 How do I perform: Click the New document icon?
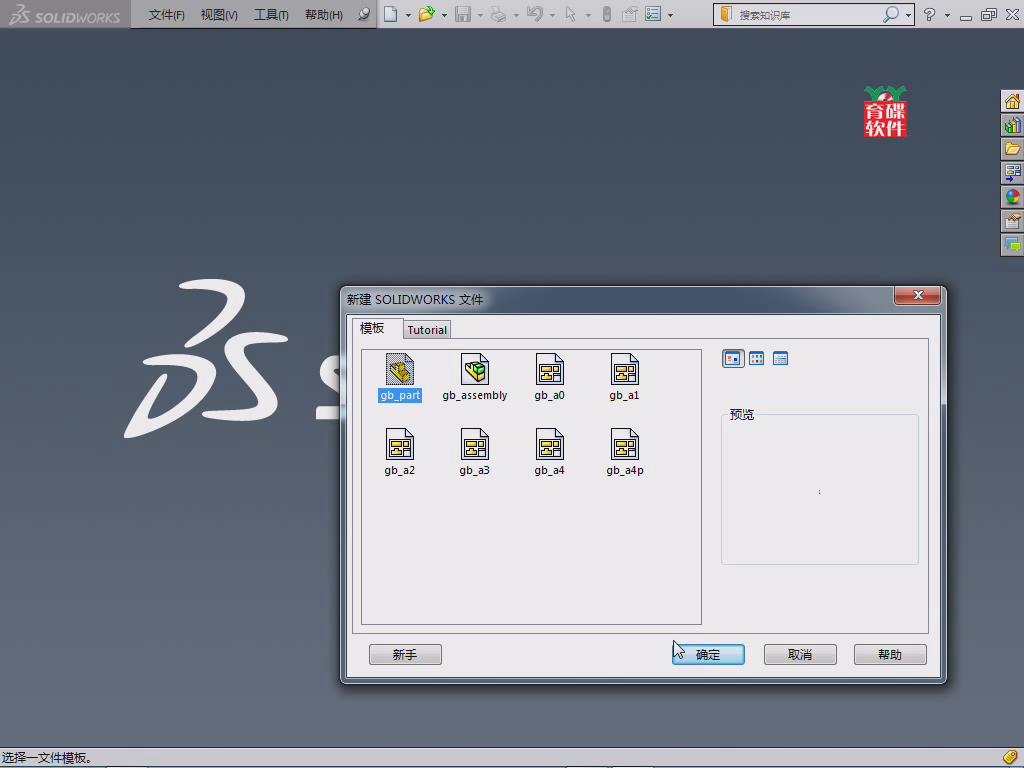pyautogui.click(x=391, y=14)
